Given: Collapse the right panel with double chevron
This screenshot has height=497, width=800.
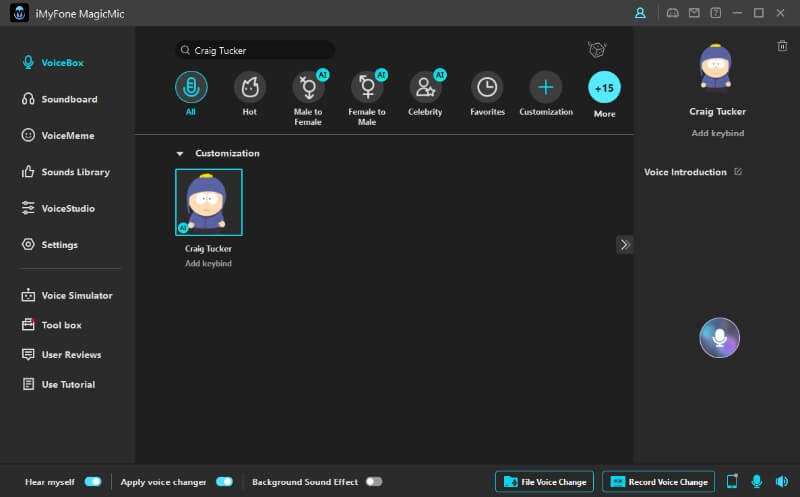Looking at the screenshot, I should click(624, 245).
